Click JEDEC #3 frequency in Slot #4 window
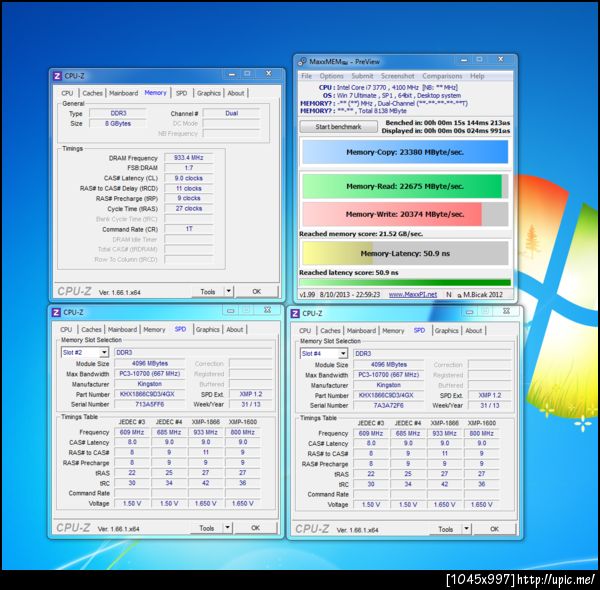The width and height of the screenshot is (600, 590). click(x=371, y=433)
